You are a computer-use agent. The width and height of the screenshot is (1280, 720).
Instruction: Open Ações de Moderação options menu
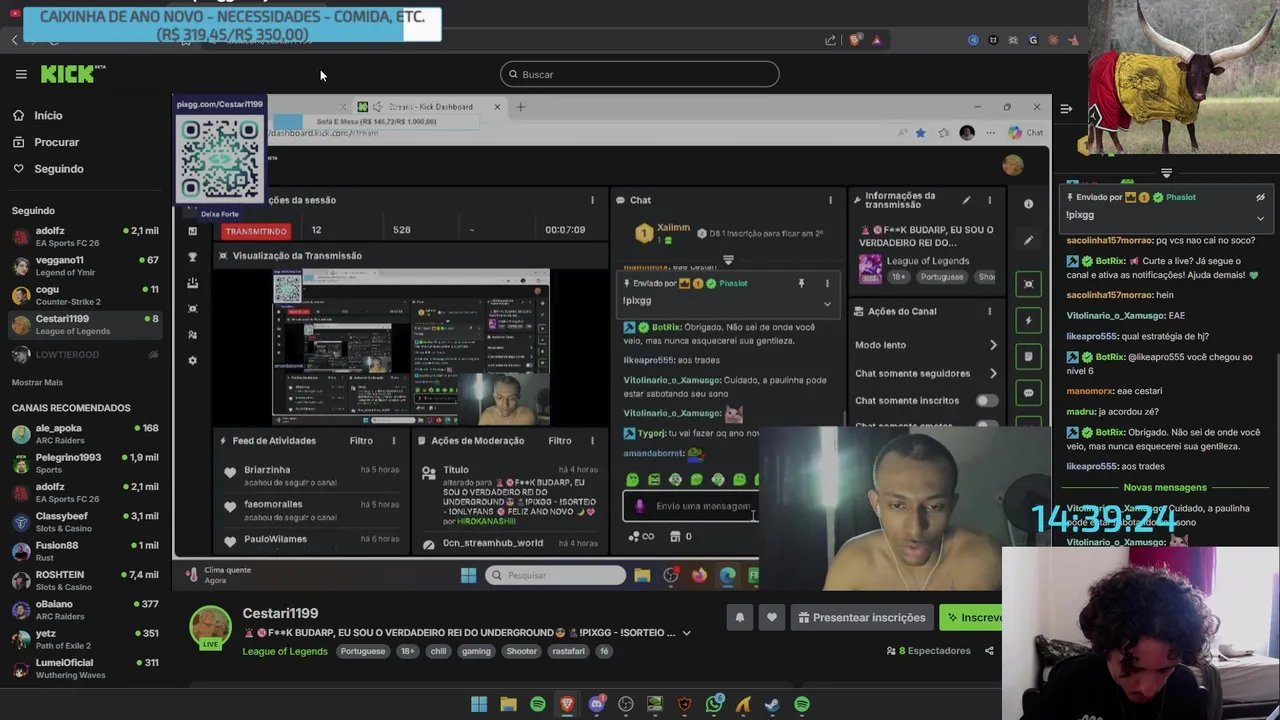tap(592, 441)
